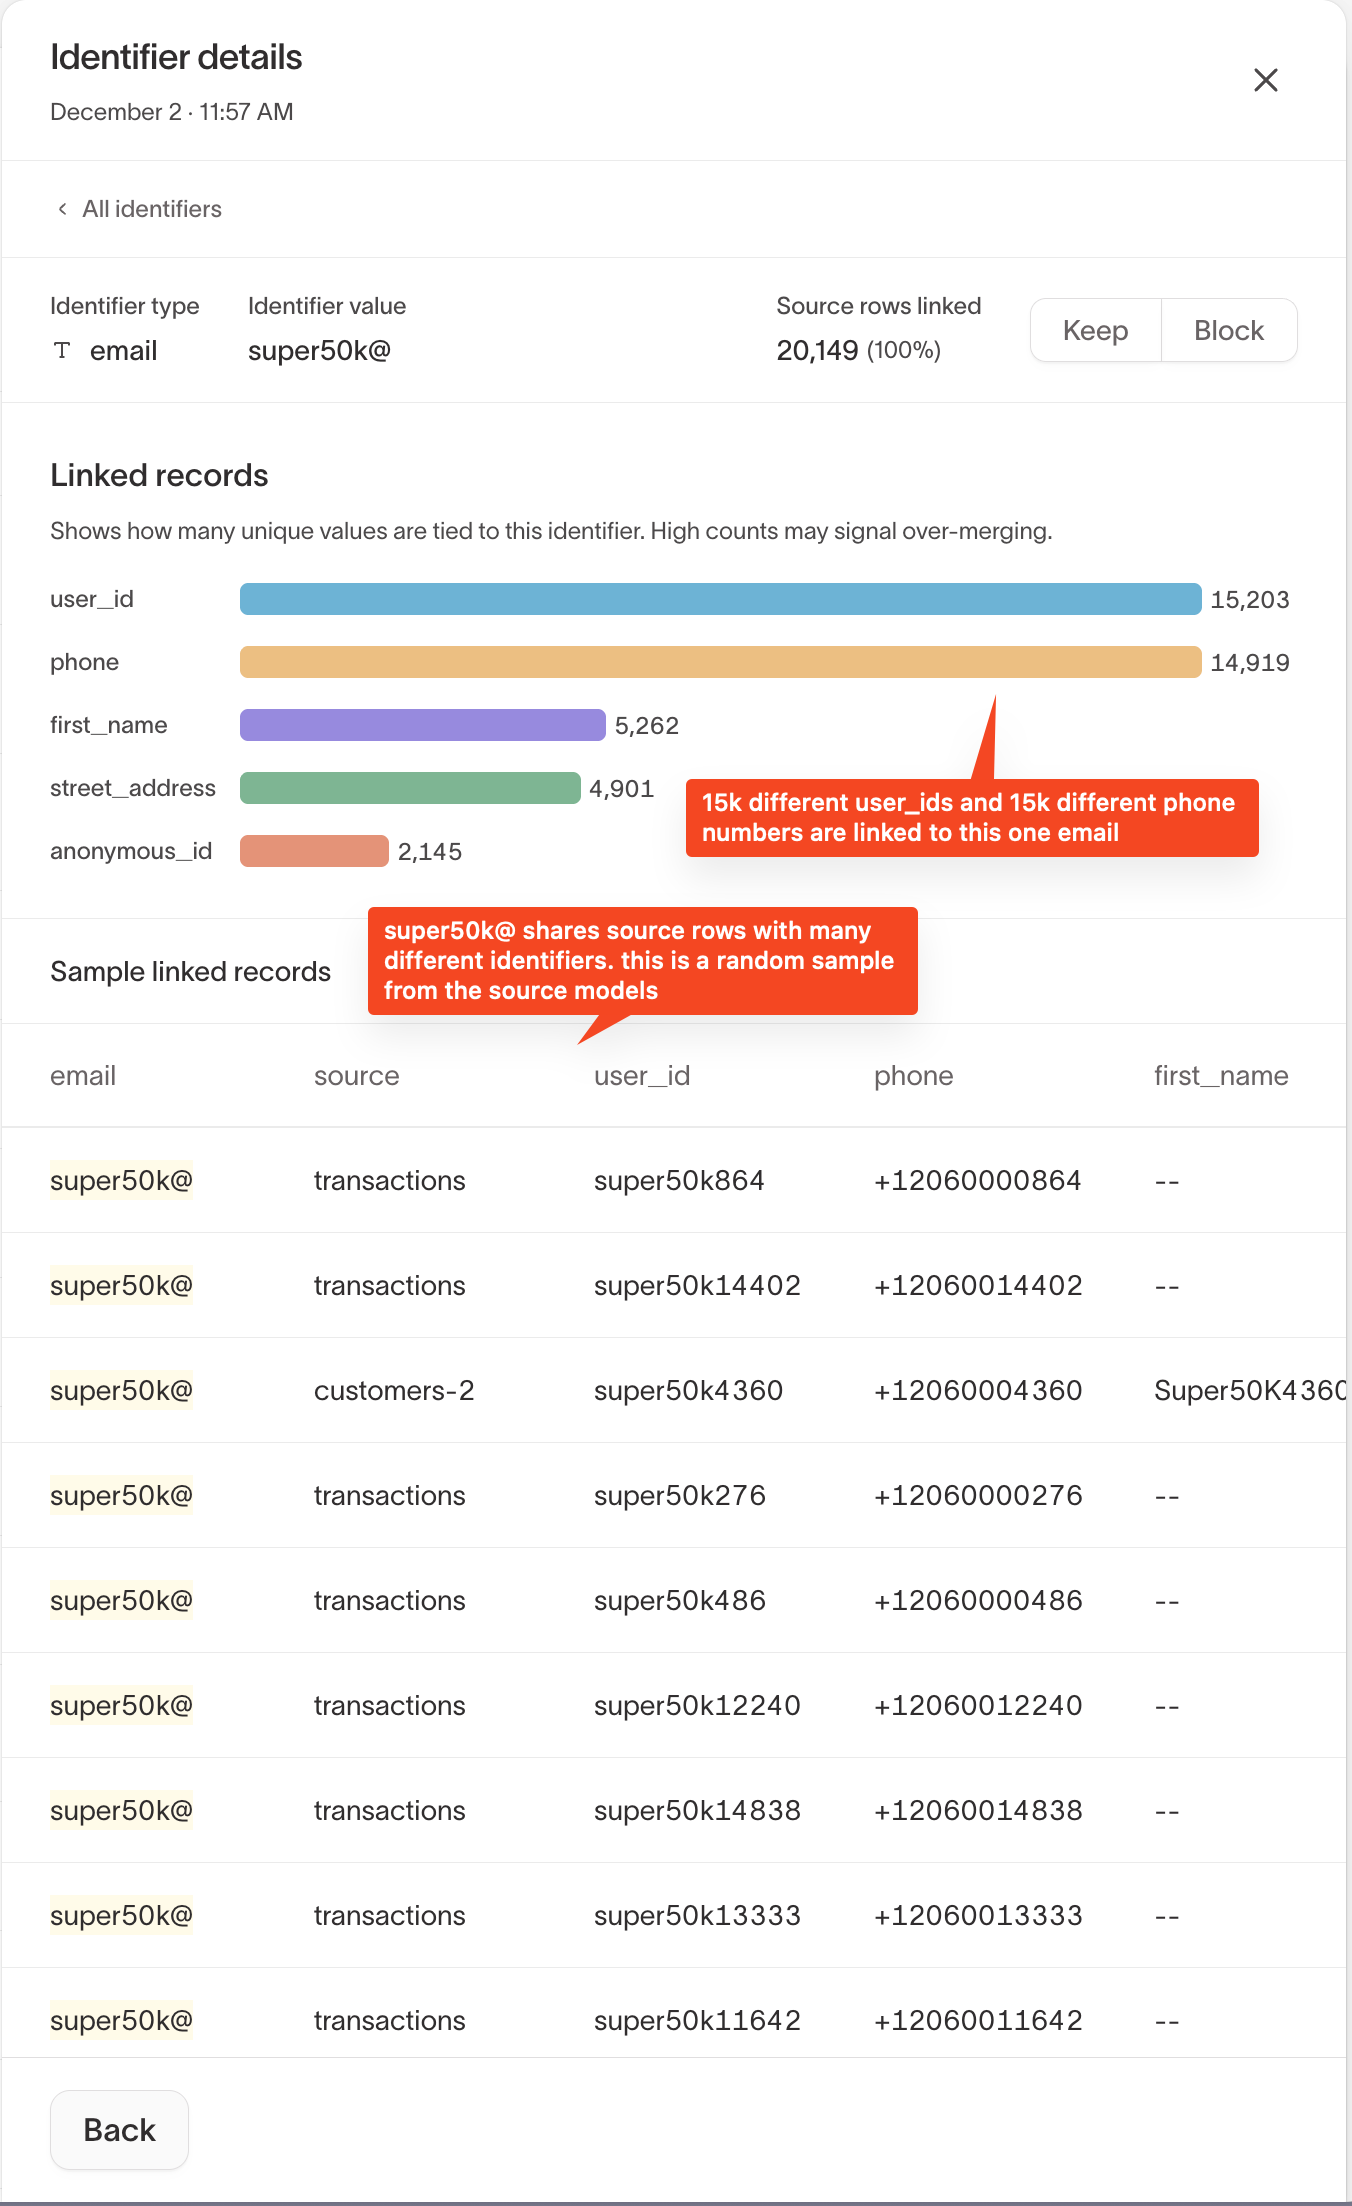Select the customers-2 source row
1352x2206 pixels.
(x=394, y=1391)
